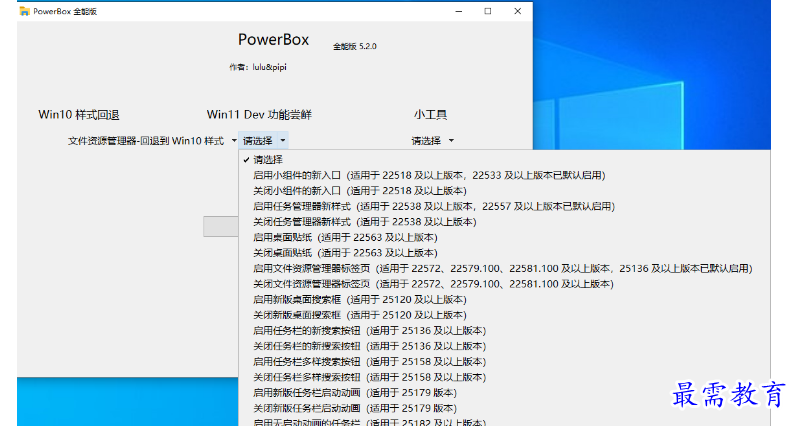This screenshot has width=794, height=426.
Task: Click the 作者: lulu&pipi author label
Action: (258, 67)
